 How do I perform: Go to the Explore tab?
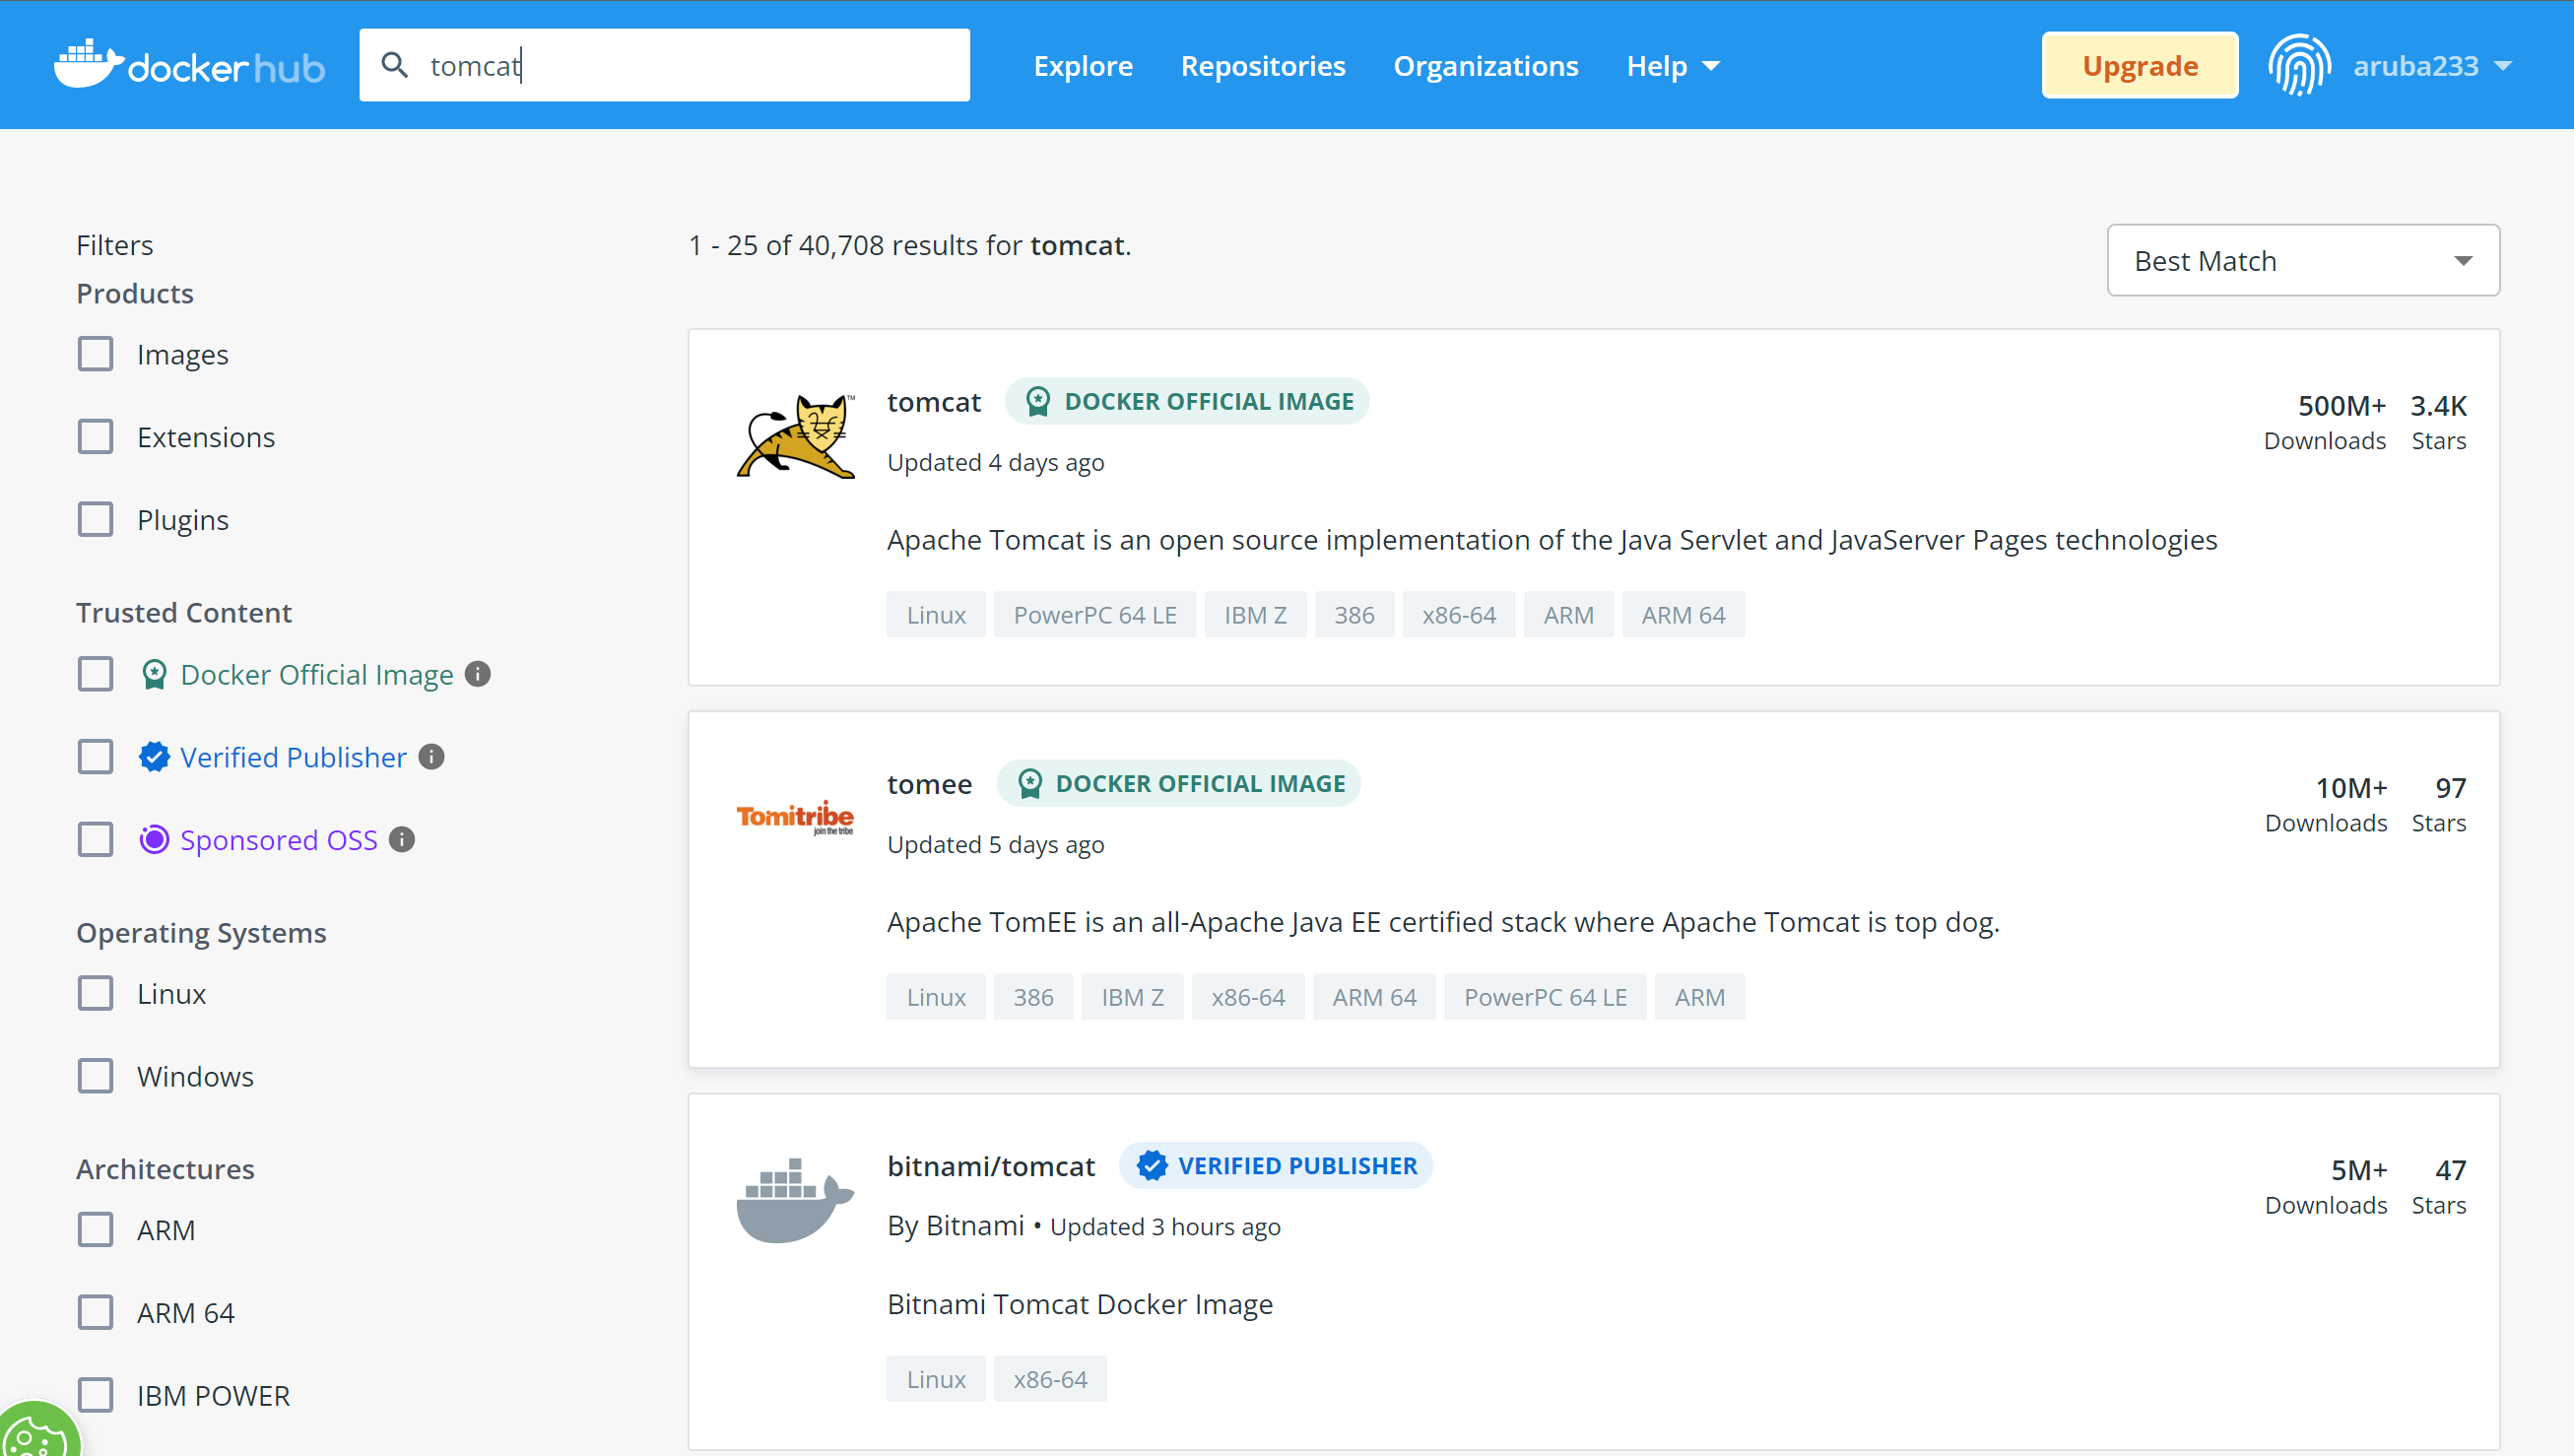point(1083,66)
